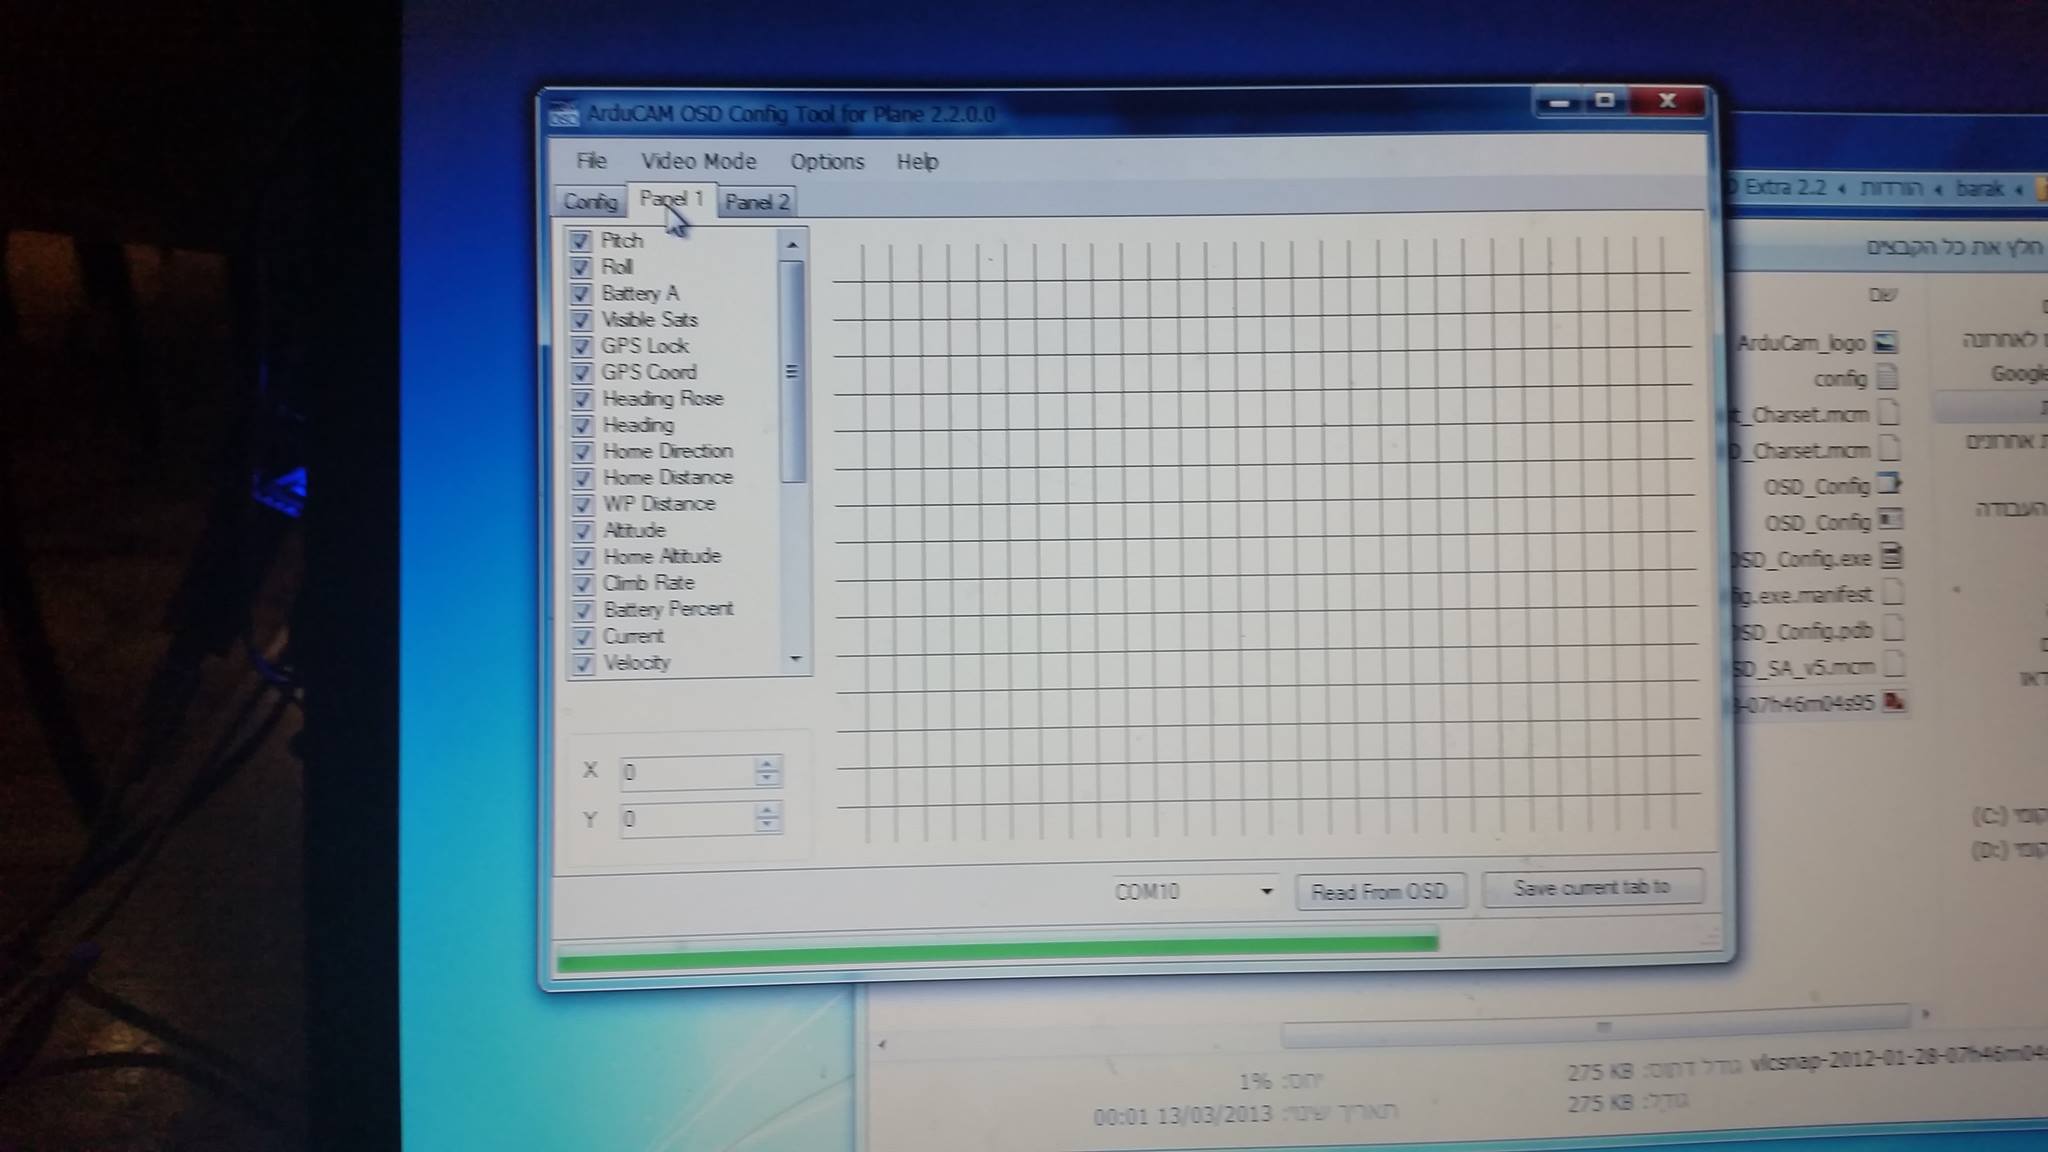This screenshot has width=2048, height=1152.
Task: Click the Extra 2.2 breadcrumb in Explorer
Action: pyautogui.click(x=1786, y=187)
